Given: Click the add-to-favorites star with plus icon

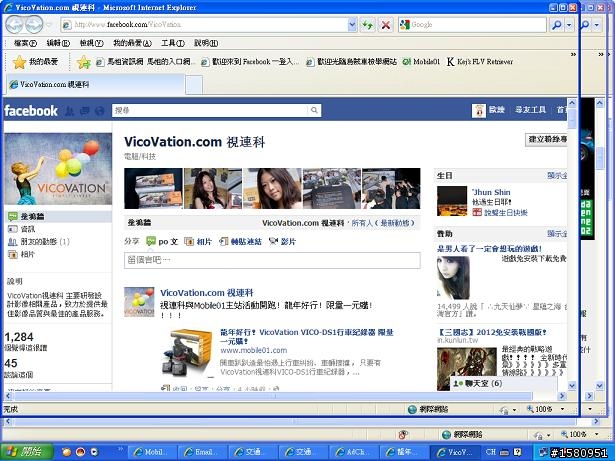Looking at the screenshot, I should coord(84,62).
